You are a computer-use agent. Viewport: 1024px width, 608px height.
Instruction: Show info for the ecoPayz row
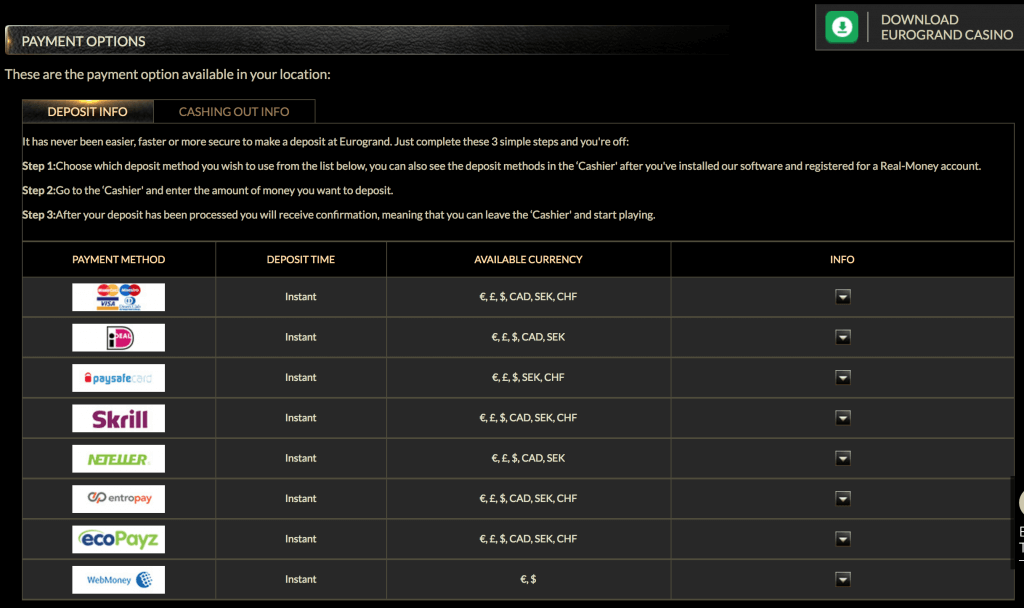(842, 539)
